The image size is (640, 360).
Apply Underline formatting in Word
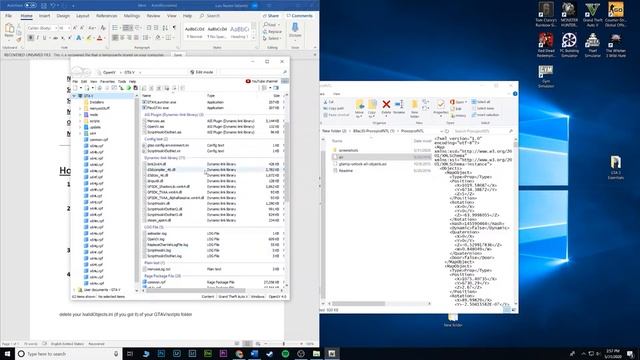tap(44, 38)
